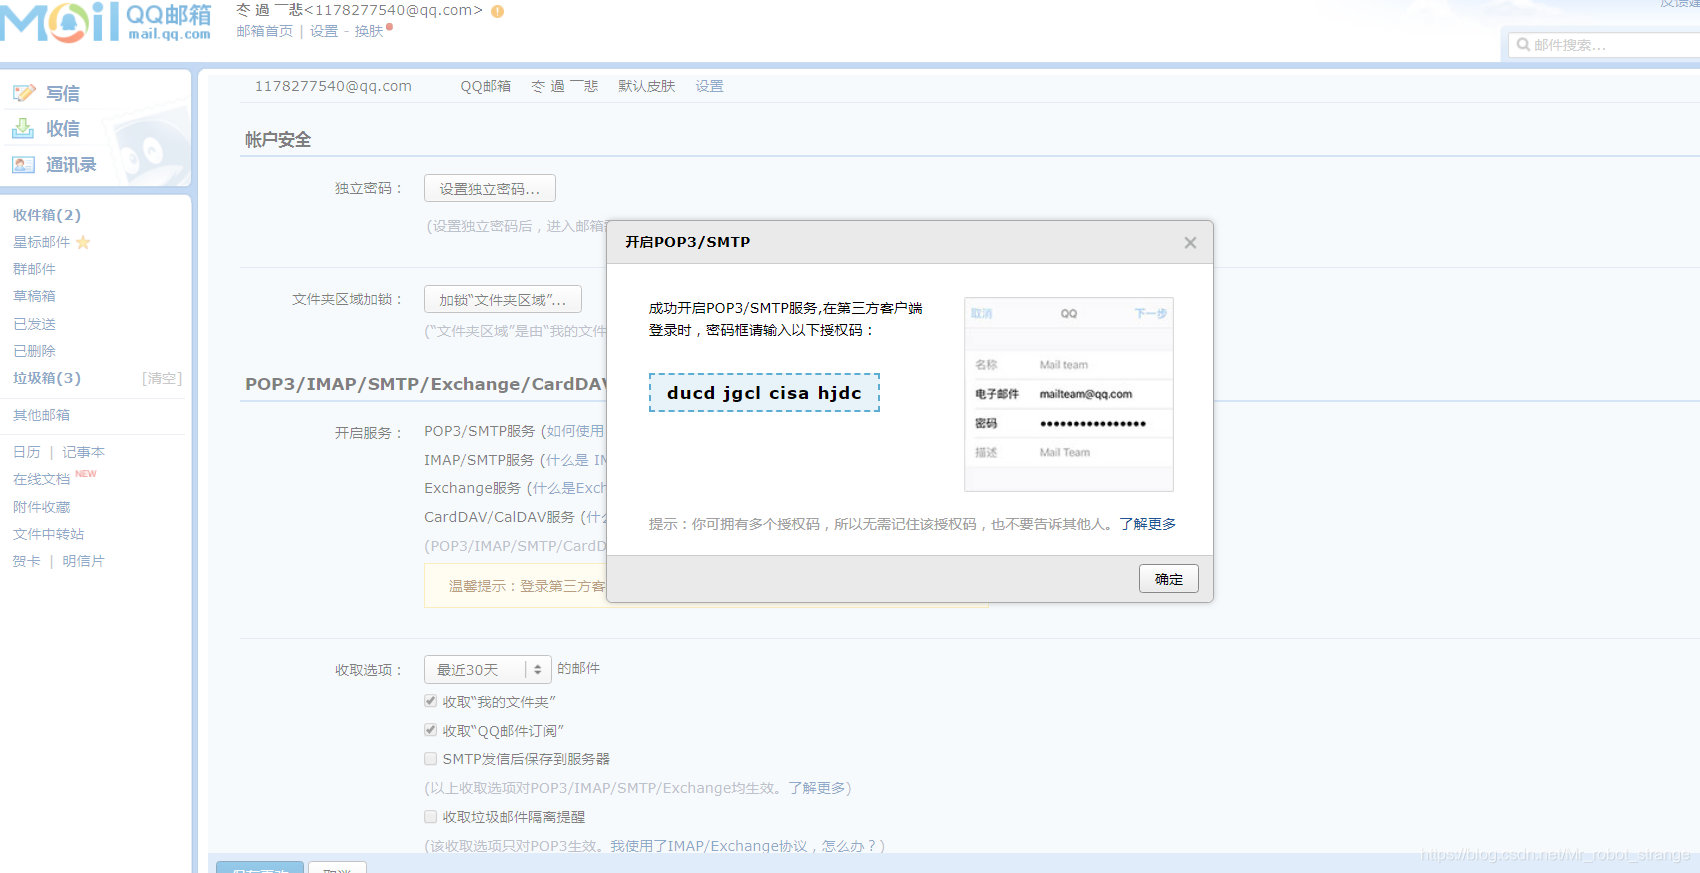
Task: Click 确定 button in dialog
Action: click(x=1168, y=579)
